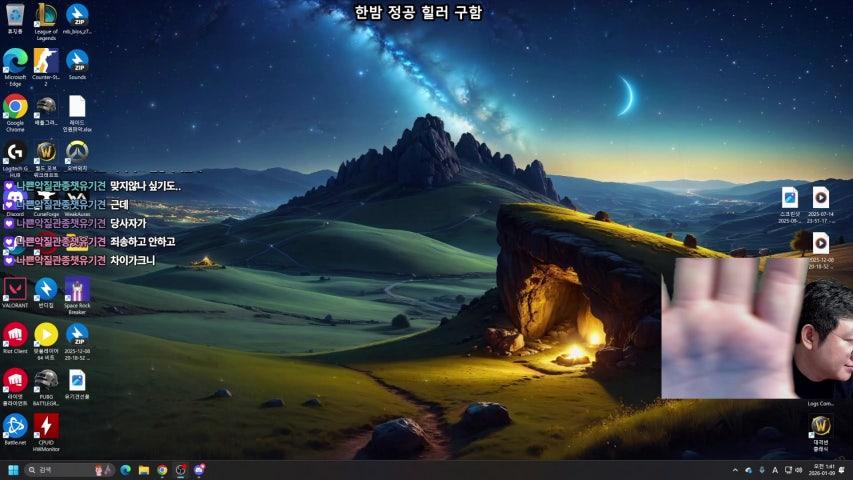Launch the Overwatch desktop shortcut
This screenshot has width=853, height=480.
click(x=77, y=156)
